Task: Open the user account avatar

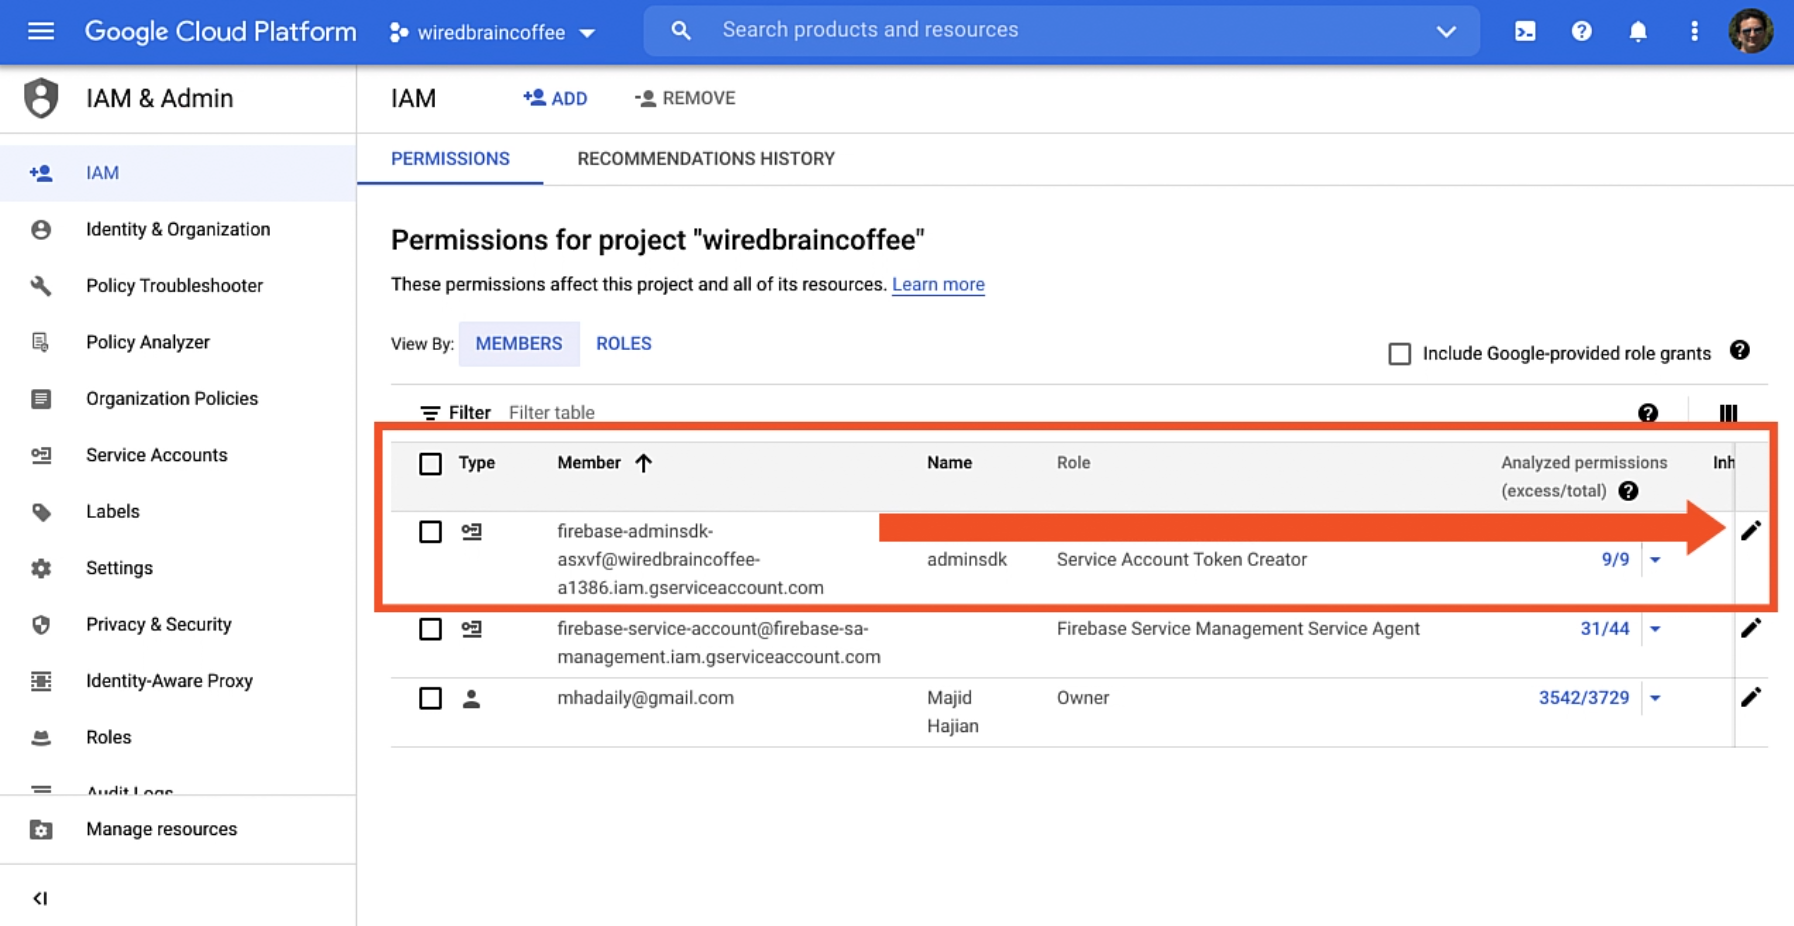Action: [x=1751, y=31]
